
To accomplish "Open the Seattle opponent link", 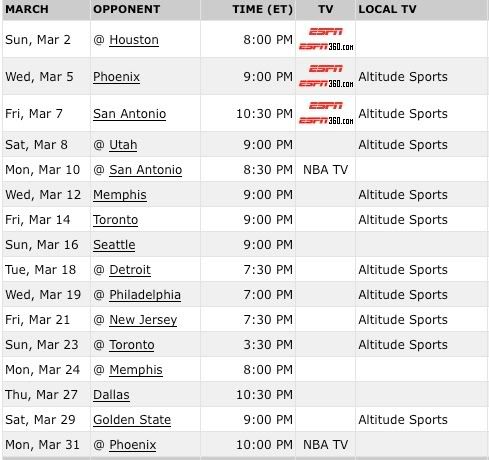I will click(x=114, y=245).
